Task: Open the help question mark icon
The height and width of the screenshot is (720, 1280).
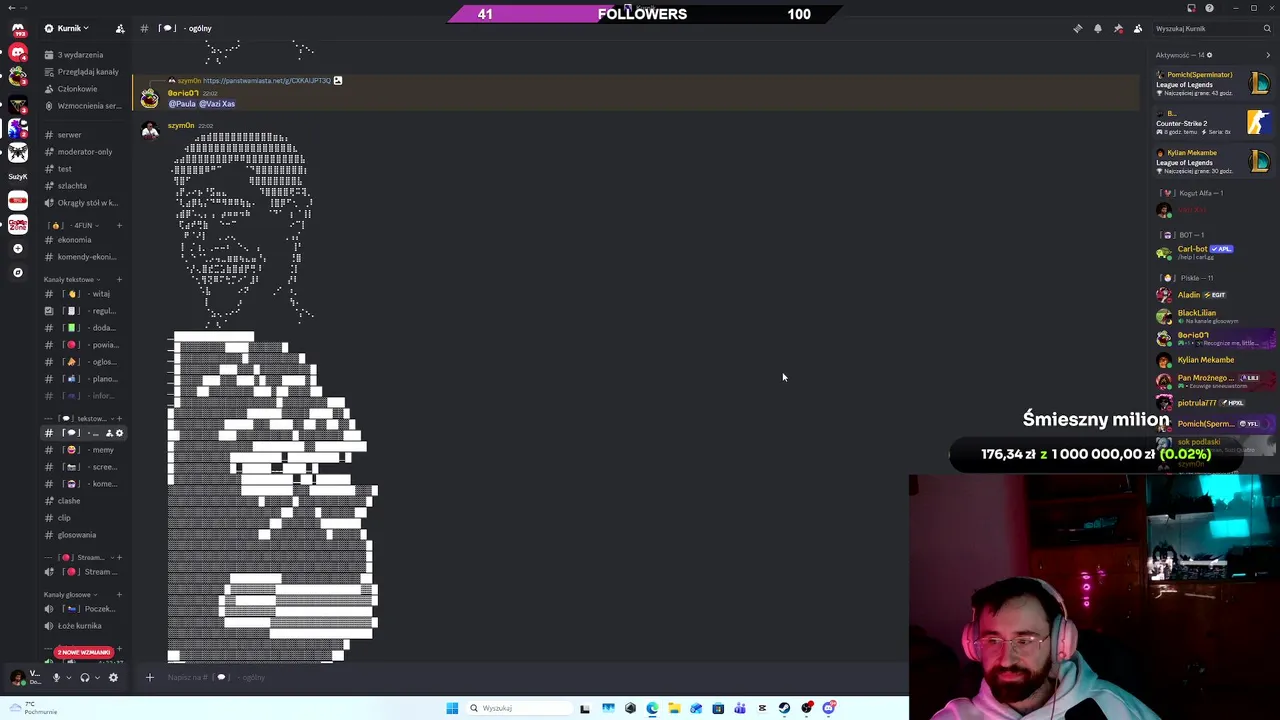Action: 1210,8
